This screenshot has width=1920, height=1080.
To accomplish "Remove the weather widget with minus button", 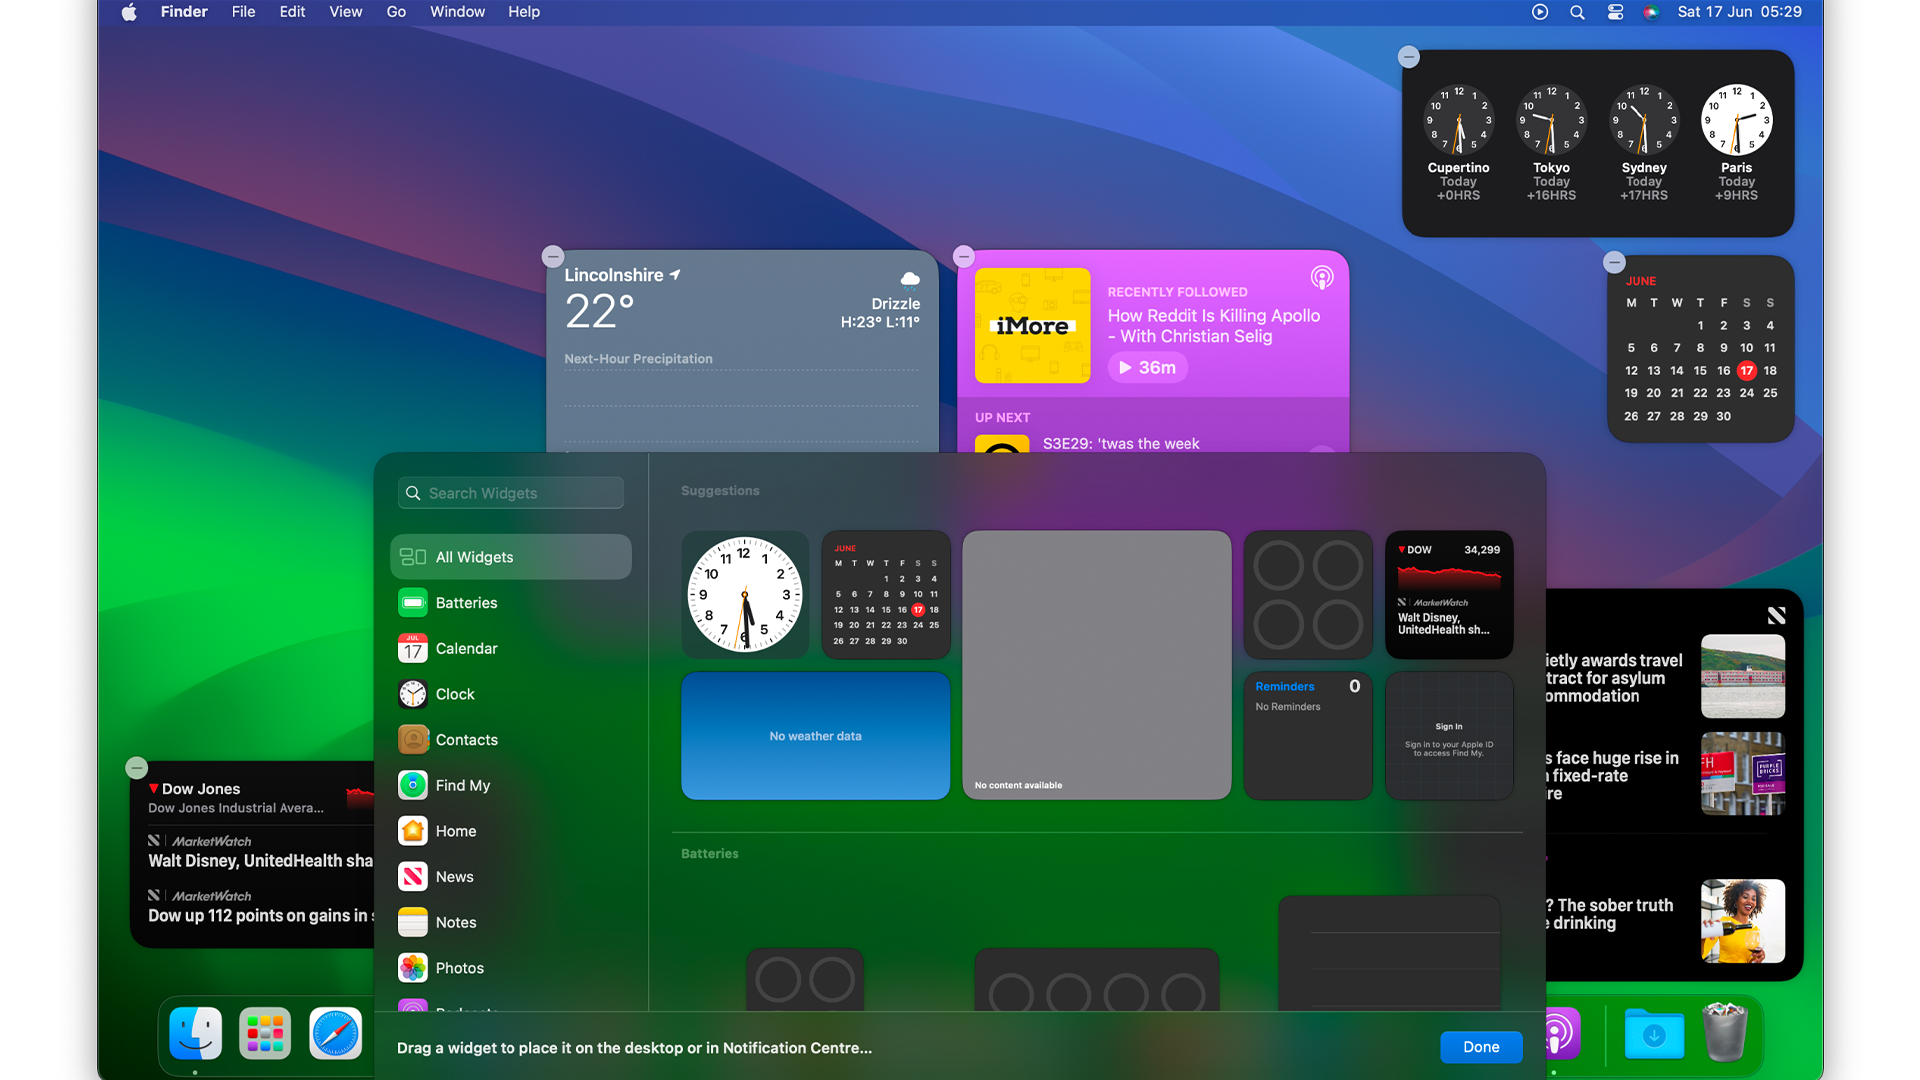I will pos(551,255).
